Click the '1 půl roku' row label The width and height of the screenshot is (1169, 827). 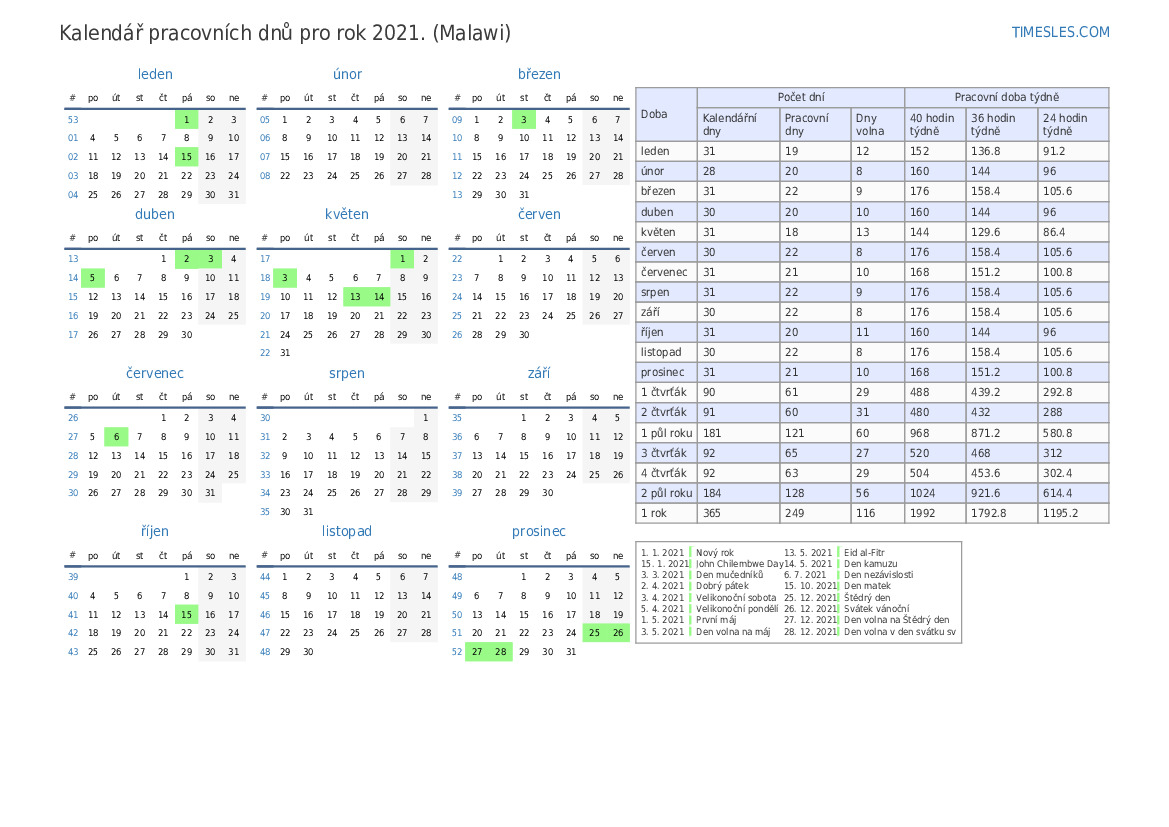click(x=666, y=433)
